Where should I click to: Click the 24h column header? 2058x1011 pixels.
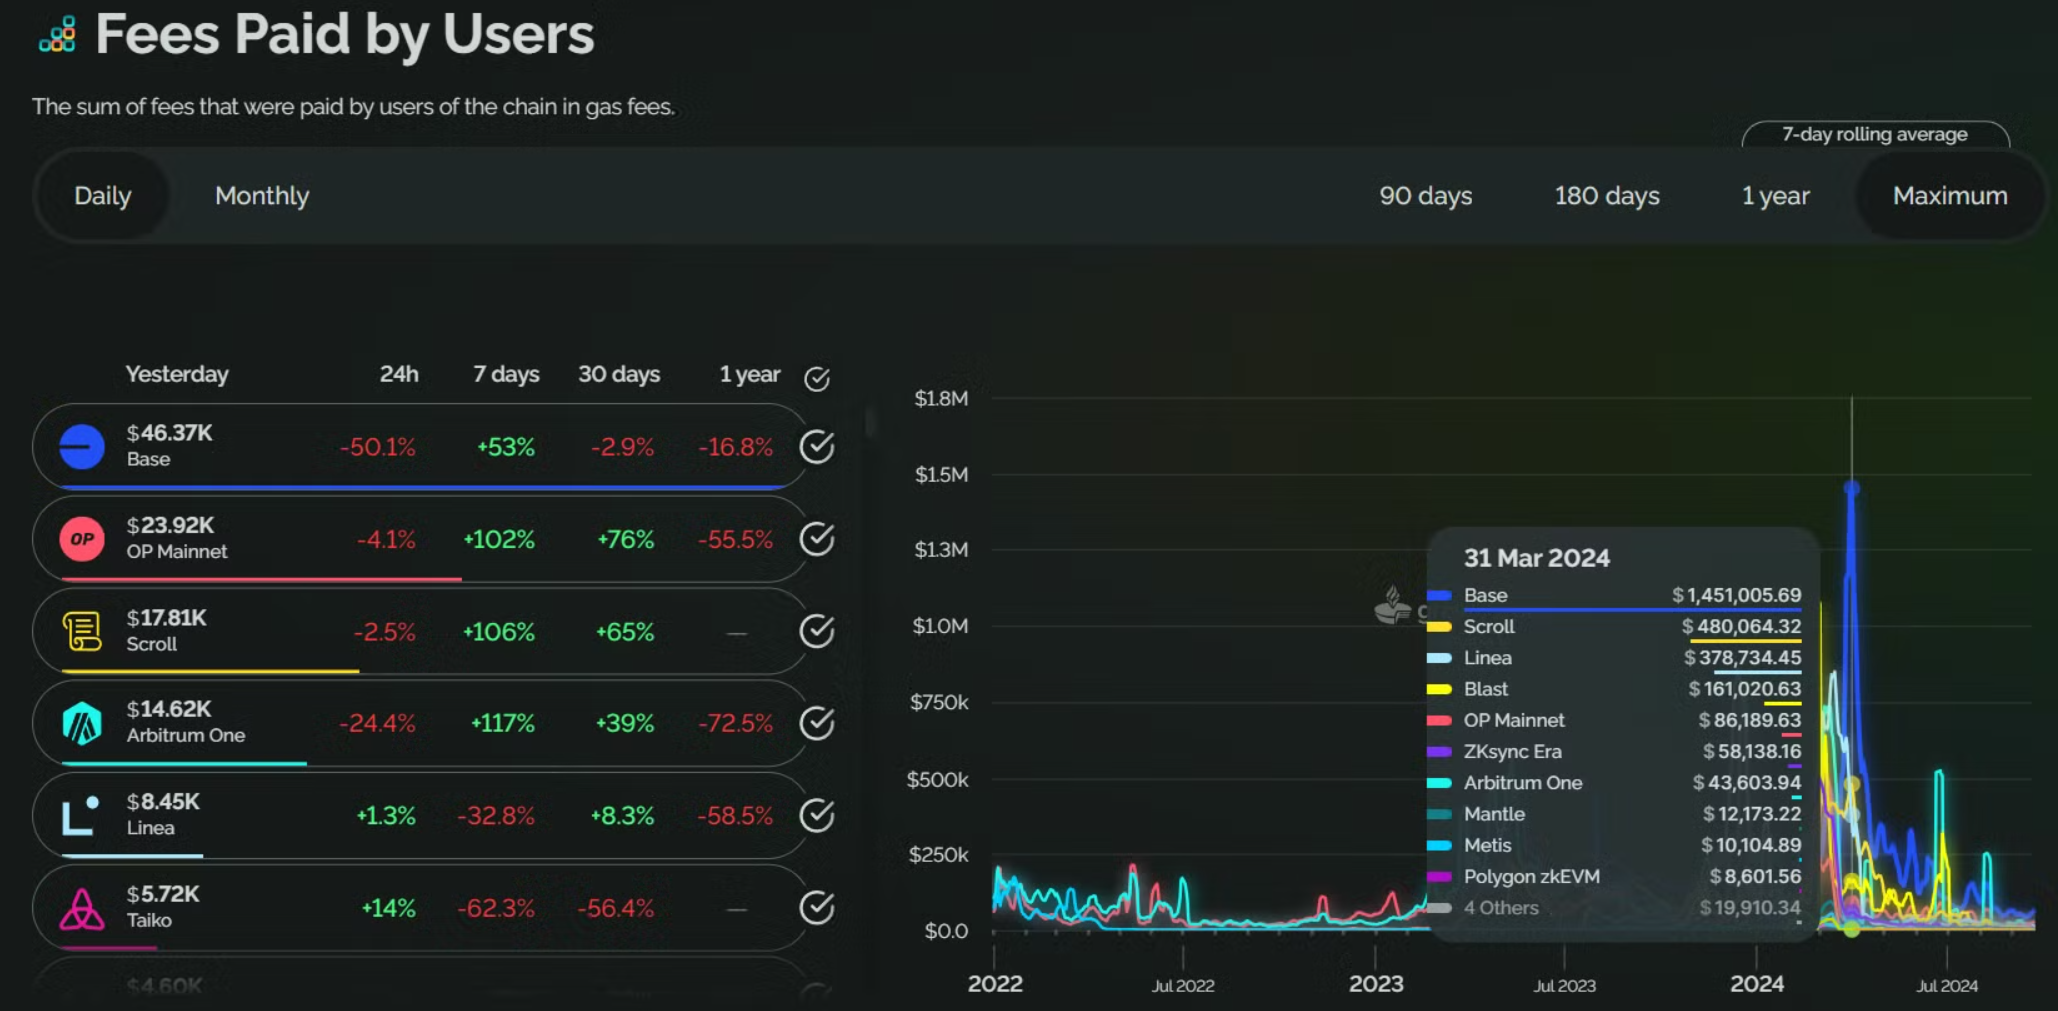399,374
